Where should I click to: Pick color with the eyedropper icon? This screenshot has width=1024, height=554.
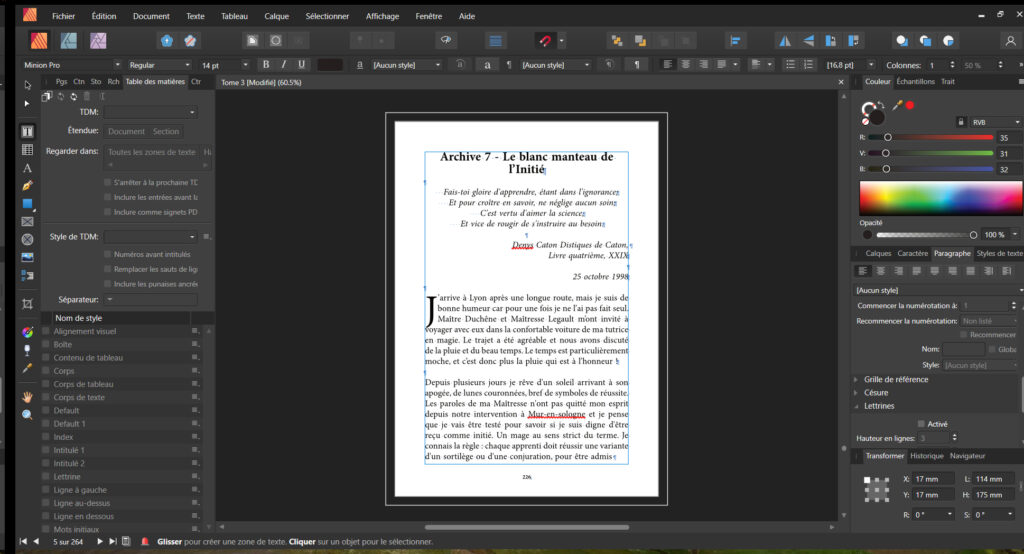tap(897, 105)
